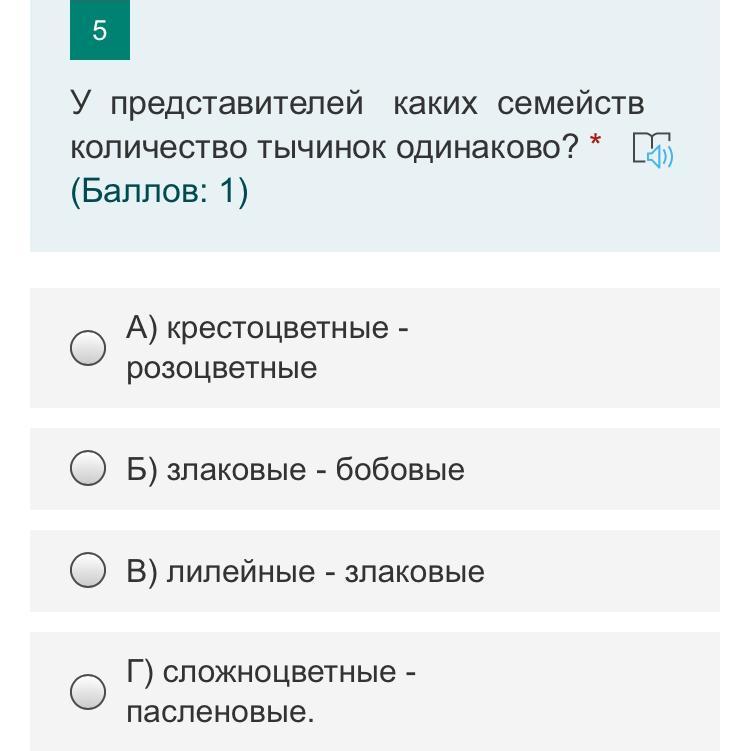Click the word "пасленовые" in option Г

tap(219, 712)
